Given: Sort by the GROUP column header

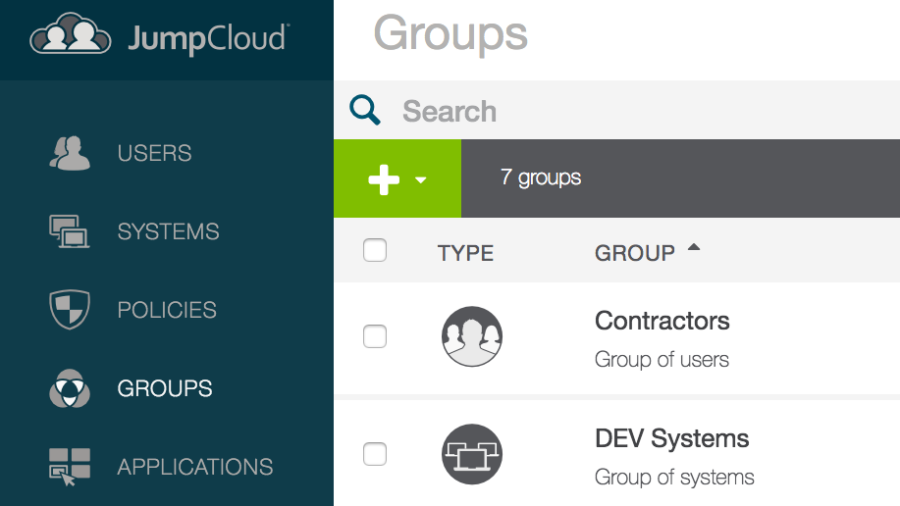Looking at the screenshot, I should (635, 253).
